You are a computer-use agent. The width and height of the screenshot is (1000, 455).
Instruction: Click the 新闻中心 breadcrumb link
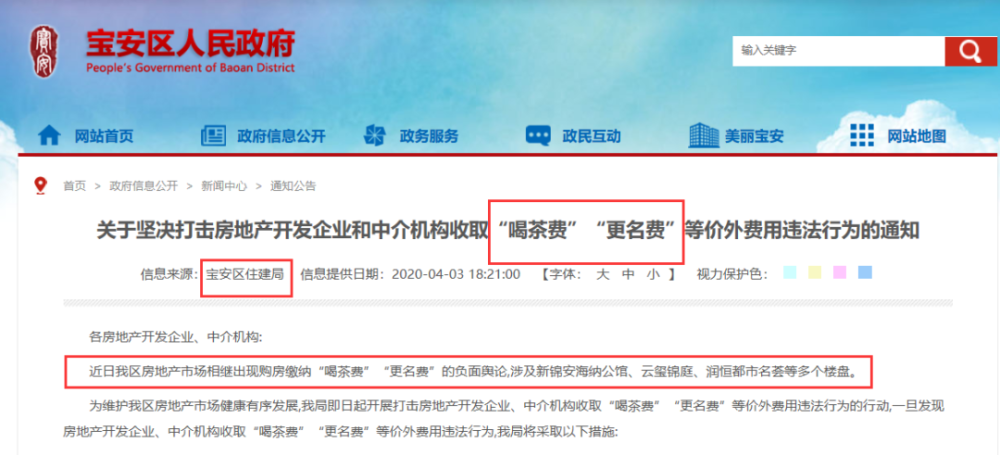(224, 186)
